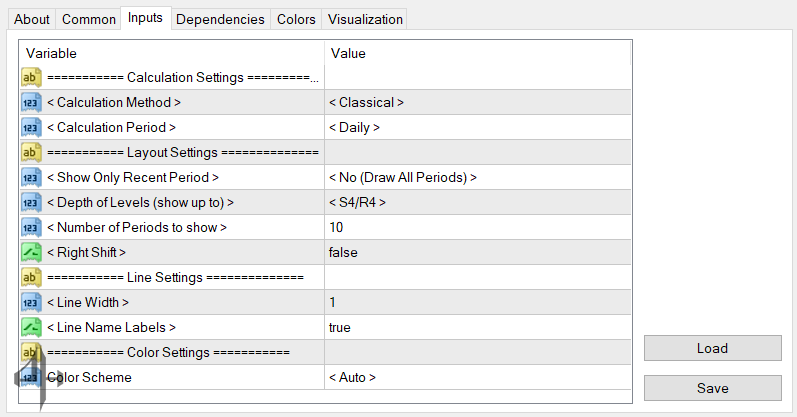The height and width of the screenshot is (417, 797).
Task: Open the Visualization tab
Action: [365, 19]
